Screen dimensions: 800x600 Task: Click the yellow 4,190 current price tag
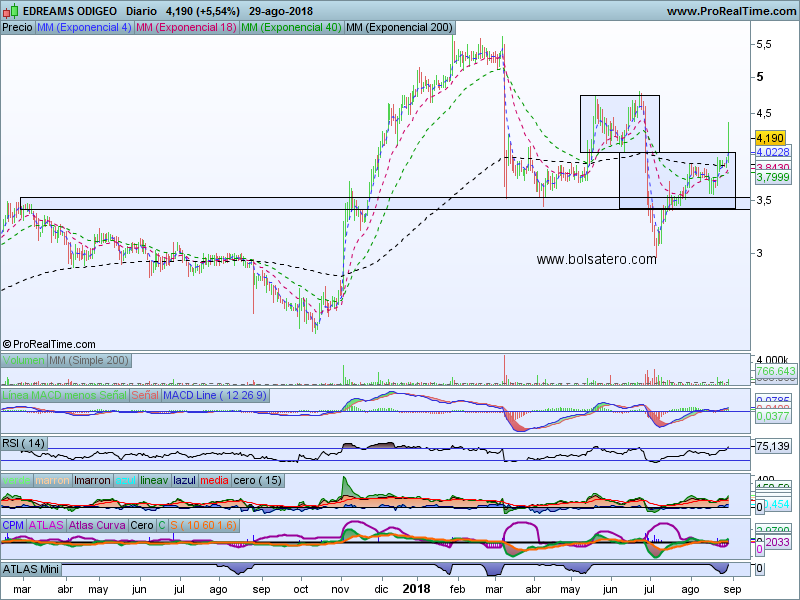click(x=770, y=137)
